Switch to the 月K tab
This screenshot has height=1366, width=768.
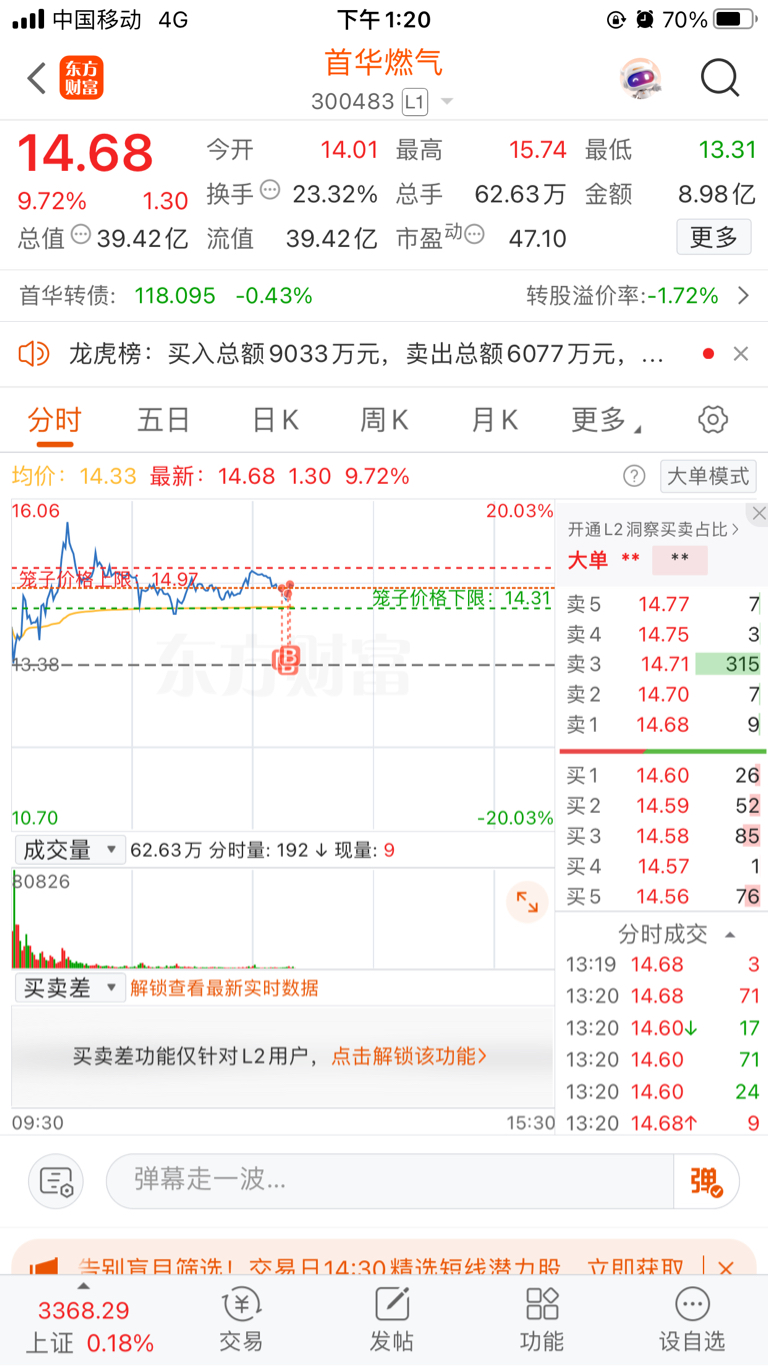click(x=495, y=420)
